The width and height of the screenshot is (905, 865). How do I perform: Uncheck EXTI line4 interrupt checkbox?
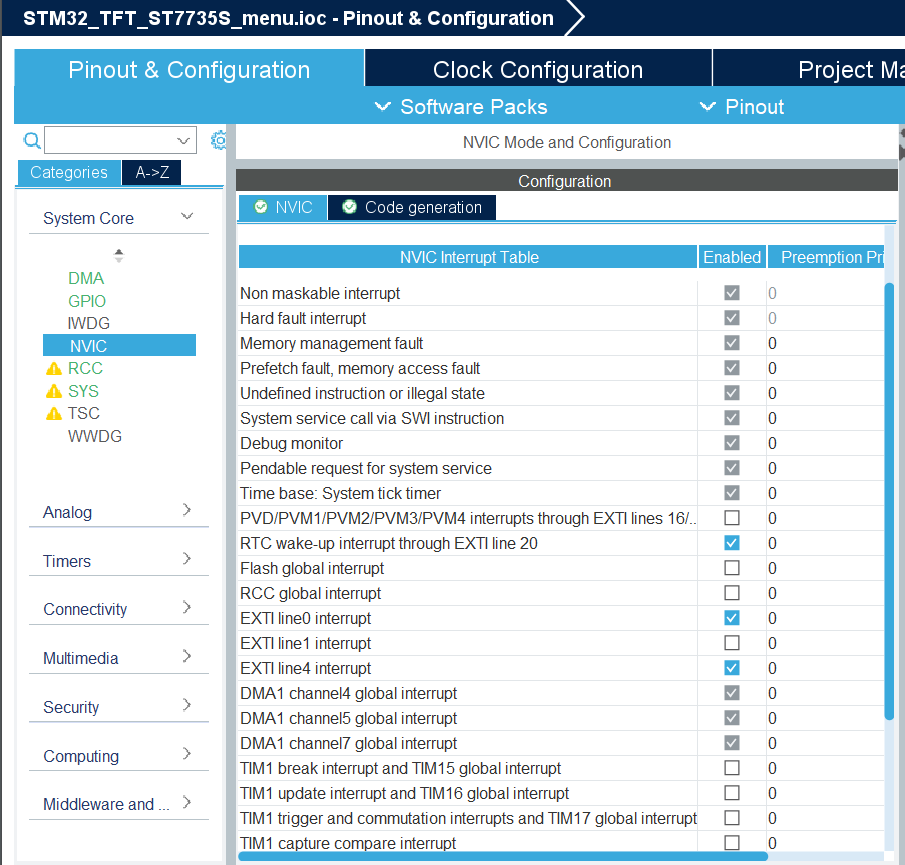pos(732,668)
